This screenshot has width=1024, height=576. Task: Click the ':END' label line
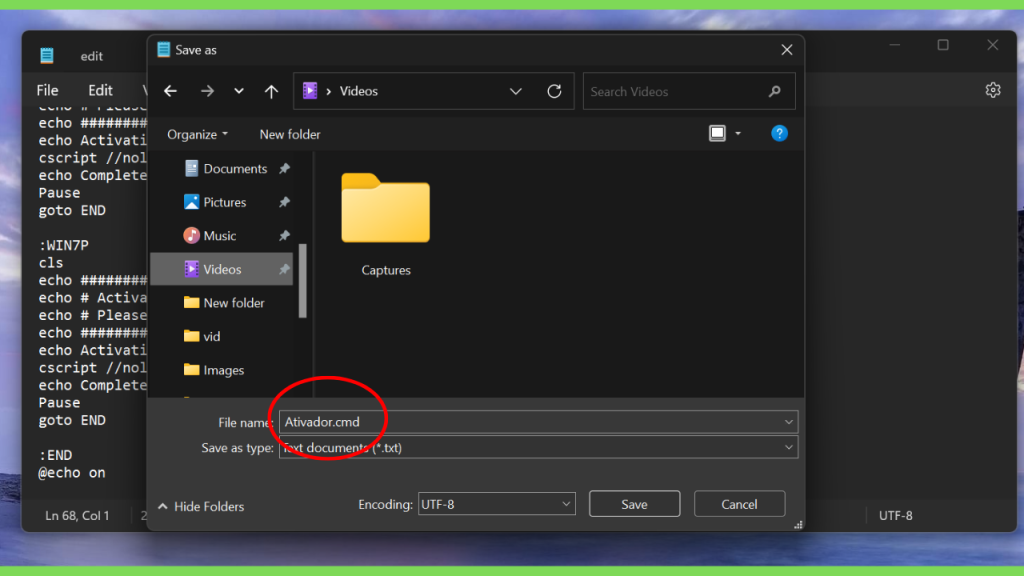55,455
